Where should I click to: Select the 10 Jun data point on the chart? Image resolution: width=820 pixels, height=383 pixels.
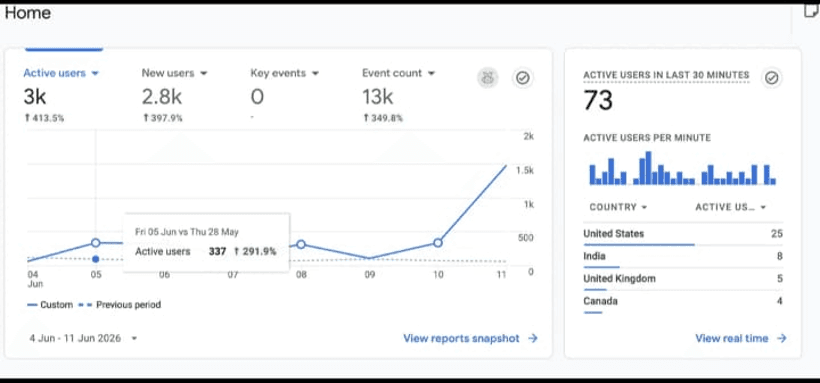pyautogui.click(x=438, y=243)
